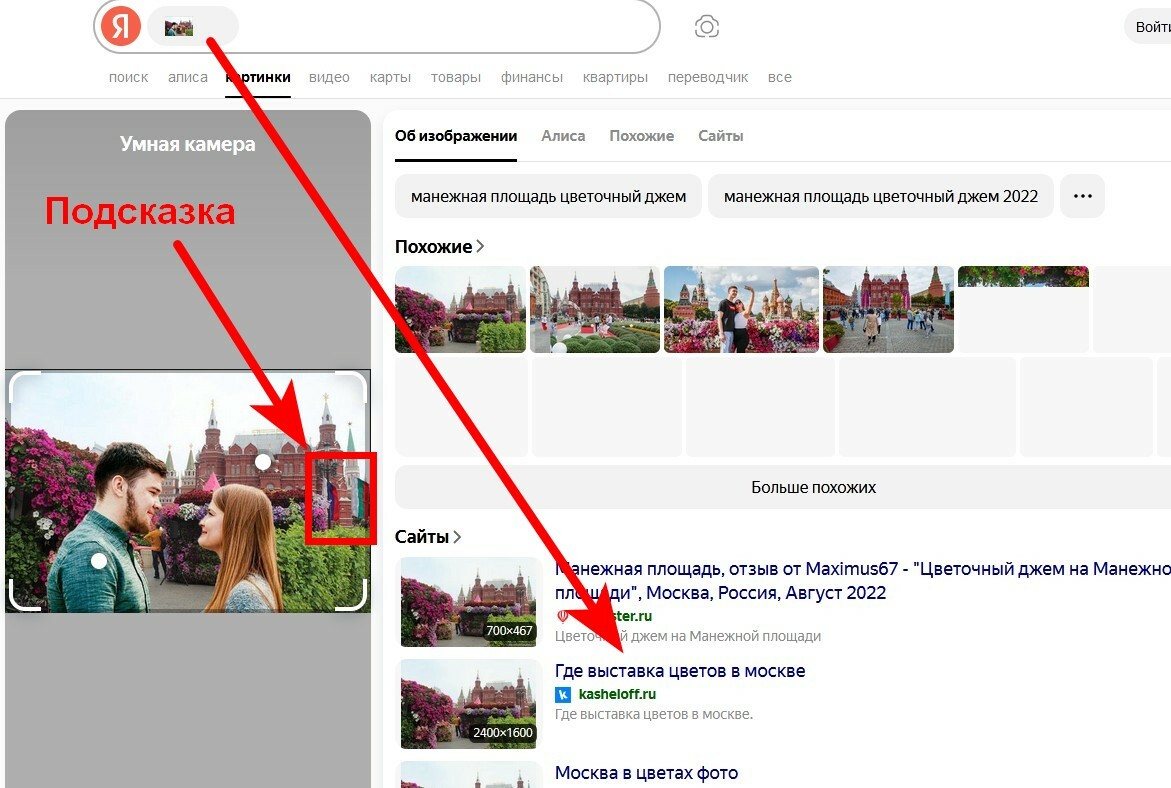Open similar image of people walking toward museum
The height and width of the screenshot is (788, 1171).
[888, 309]
